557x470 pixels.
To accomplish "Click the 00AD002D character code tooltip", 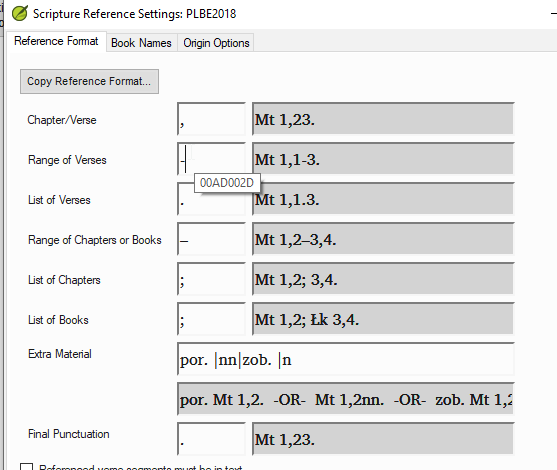I will [x=227, y=183].
